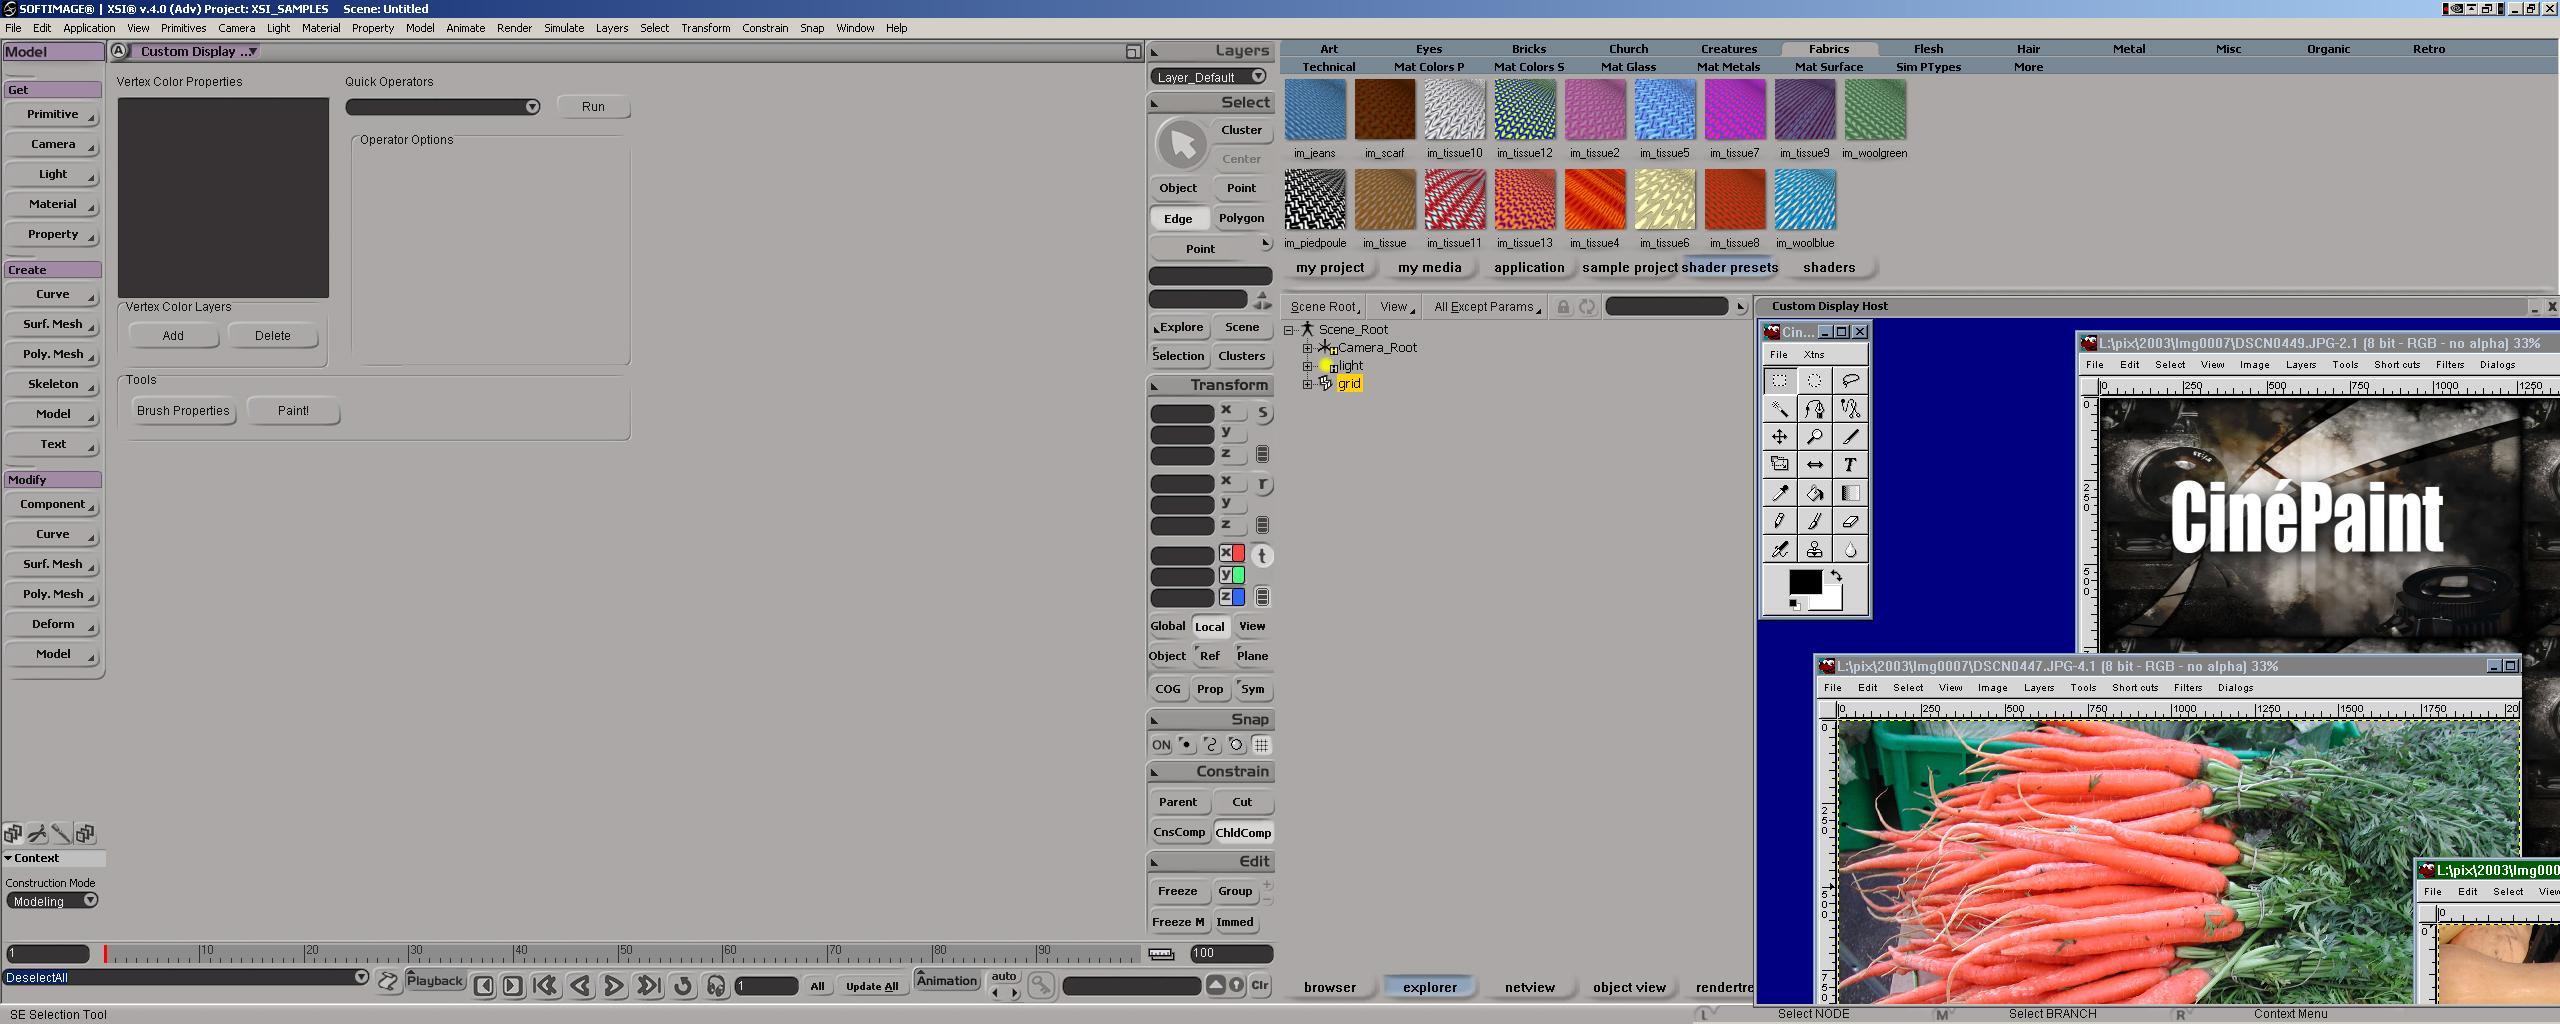
Task: Toggle snap to grid
Action: click(1261, 745)
